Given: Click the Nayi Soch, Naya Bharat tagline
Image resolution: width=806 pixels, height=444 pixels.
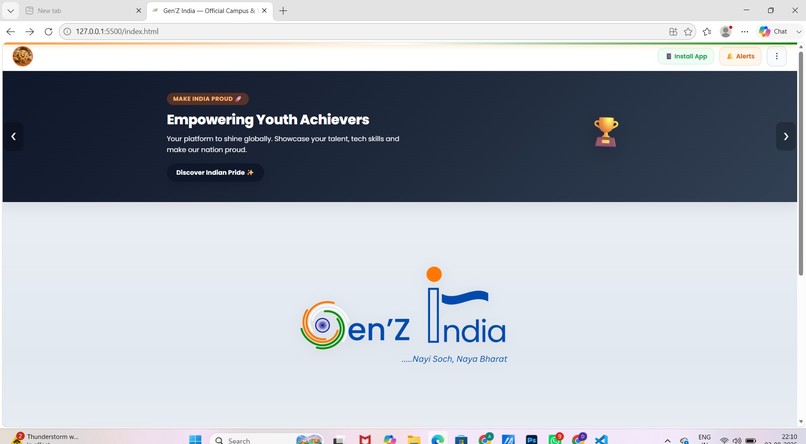Looking at the screenshot, I should click(454, 359).
